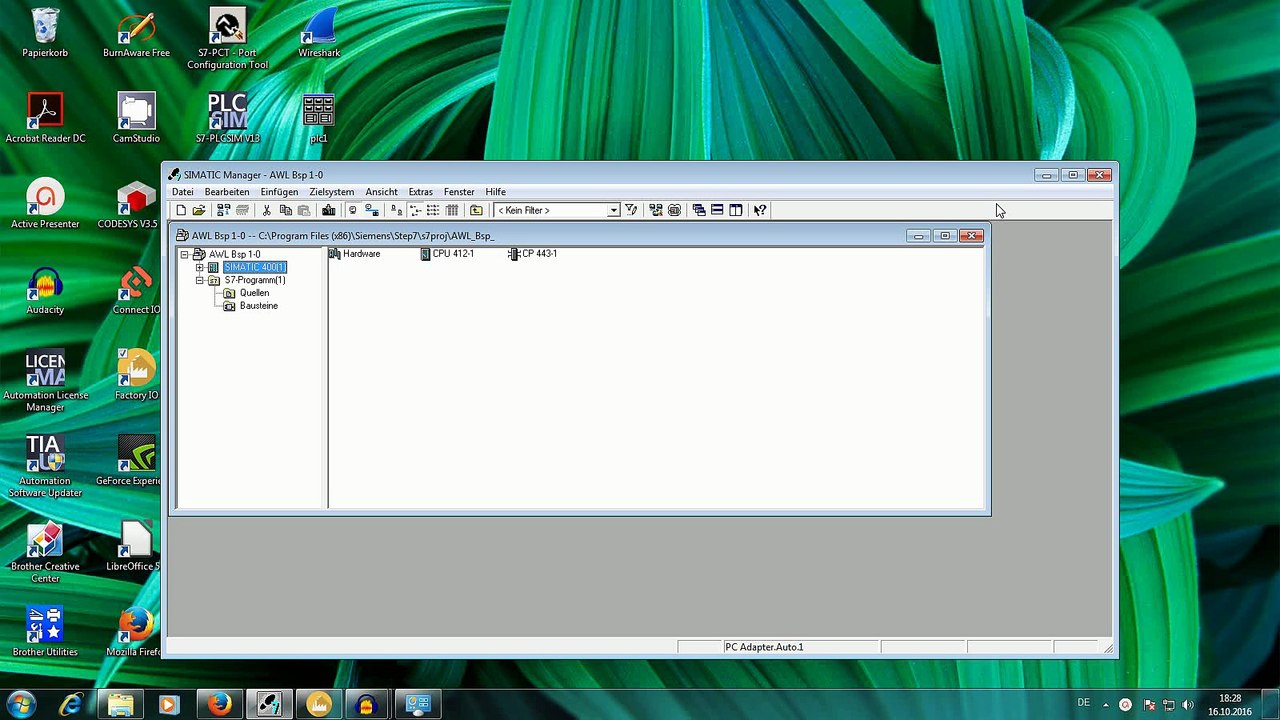This screenshot has height=720, width=1280.
Task: Select SIMATIC 400(1) in project tree
Action: coord(255,268)
